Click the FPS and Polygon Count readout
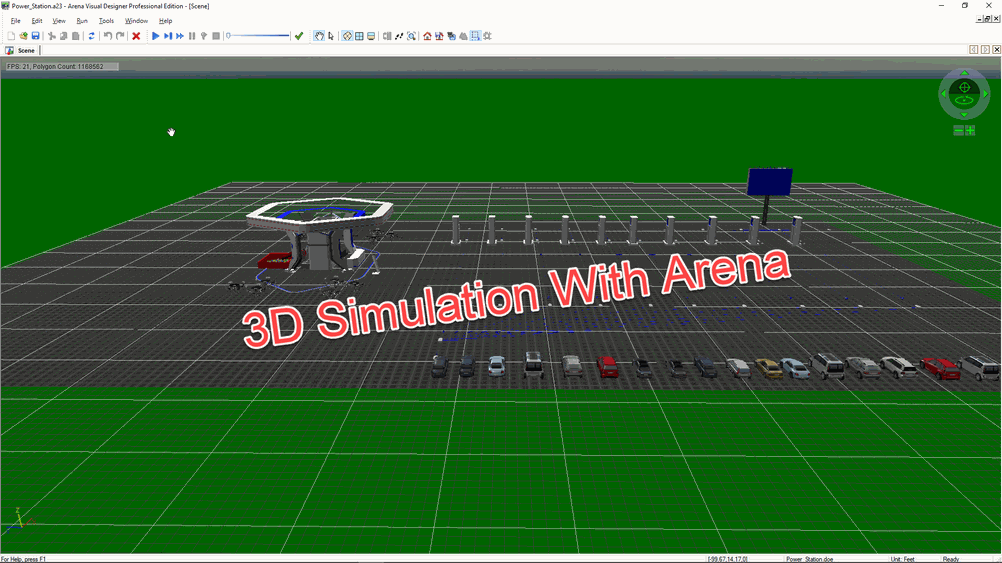The width and height of the screenshot is (1002, 563). (61, 66)
